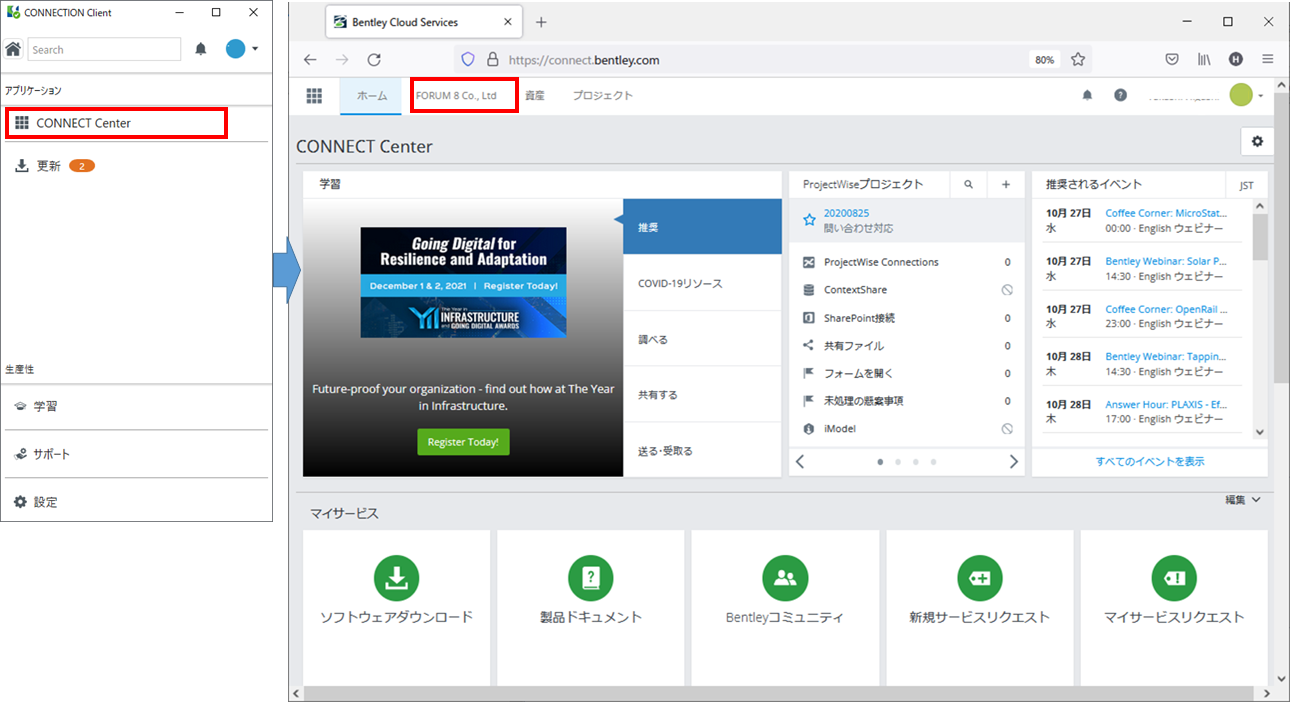
Task: Open notifications bell in CONNECTION Client
Action: click(201, 49)
